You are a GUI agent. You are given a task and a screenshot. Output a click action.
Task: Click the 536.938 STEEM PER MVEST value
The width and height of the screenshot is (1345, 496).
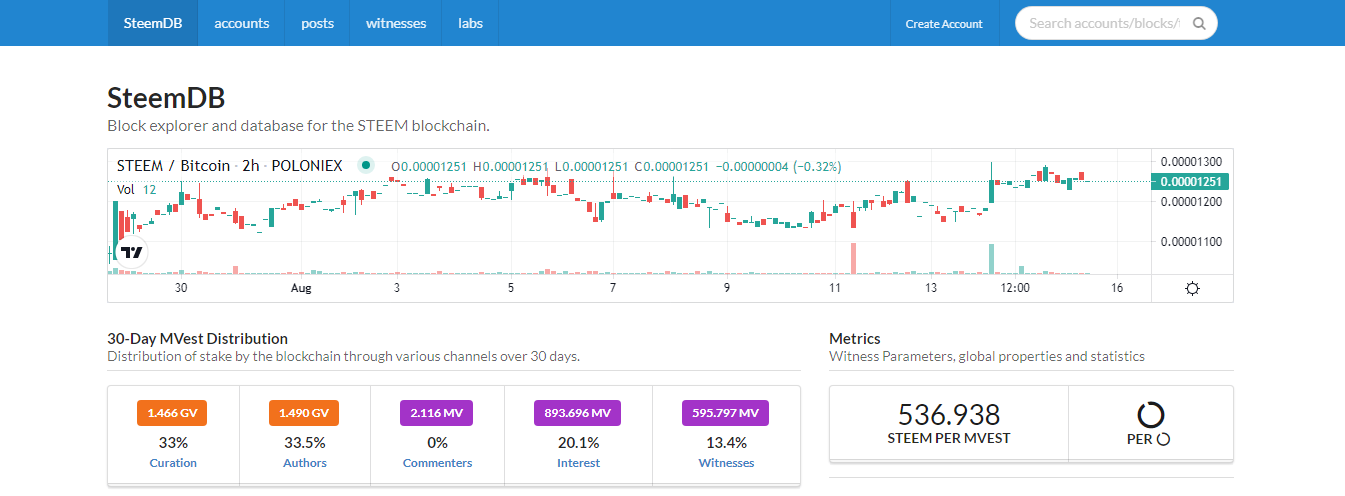pos(949,414)
